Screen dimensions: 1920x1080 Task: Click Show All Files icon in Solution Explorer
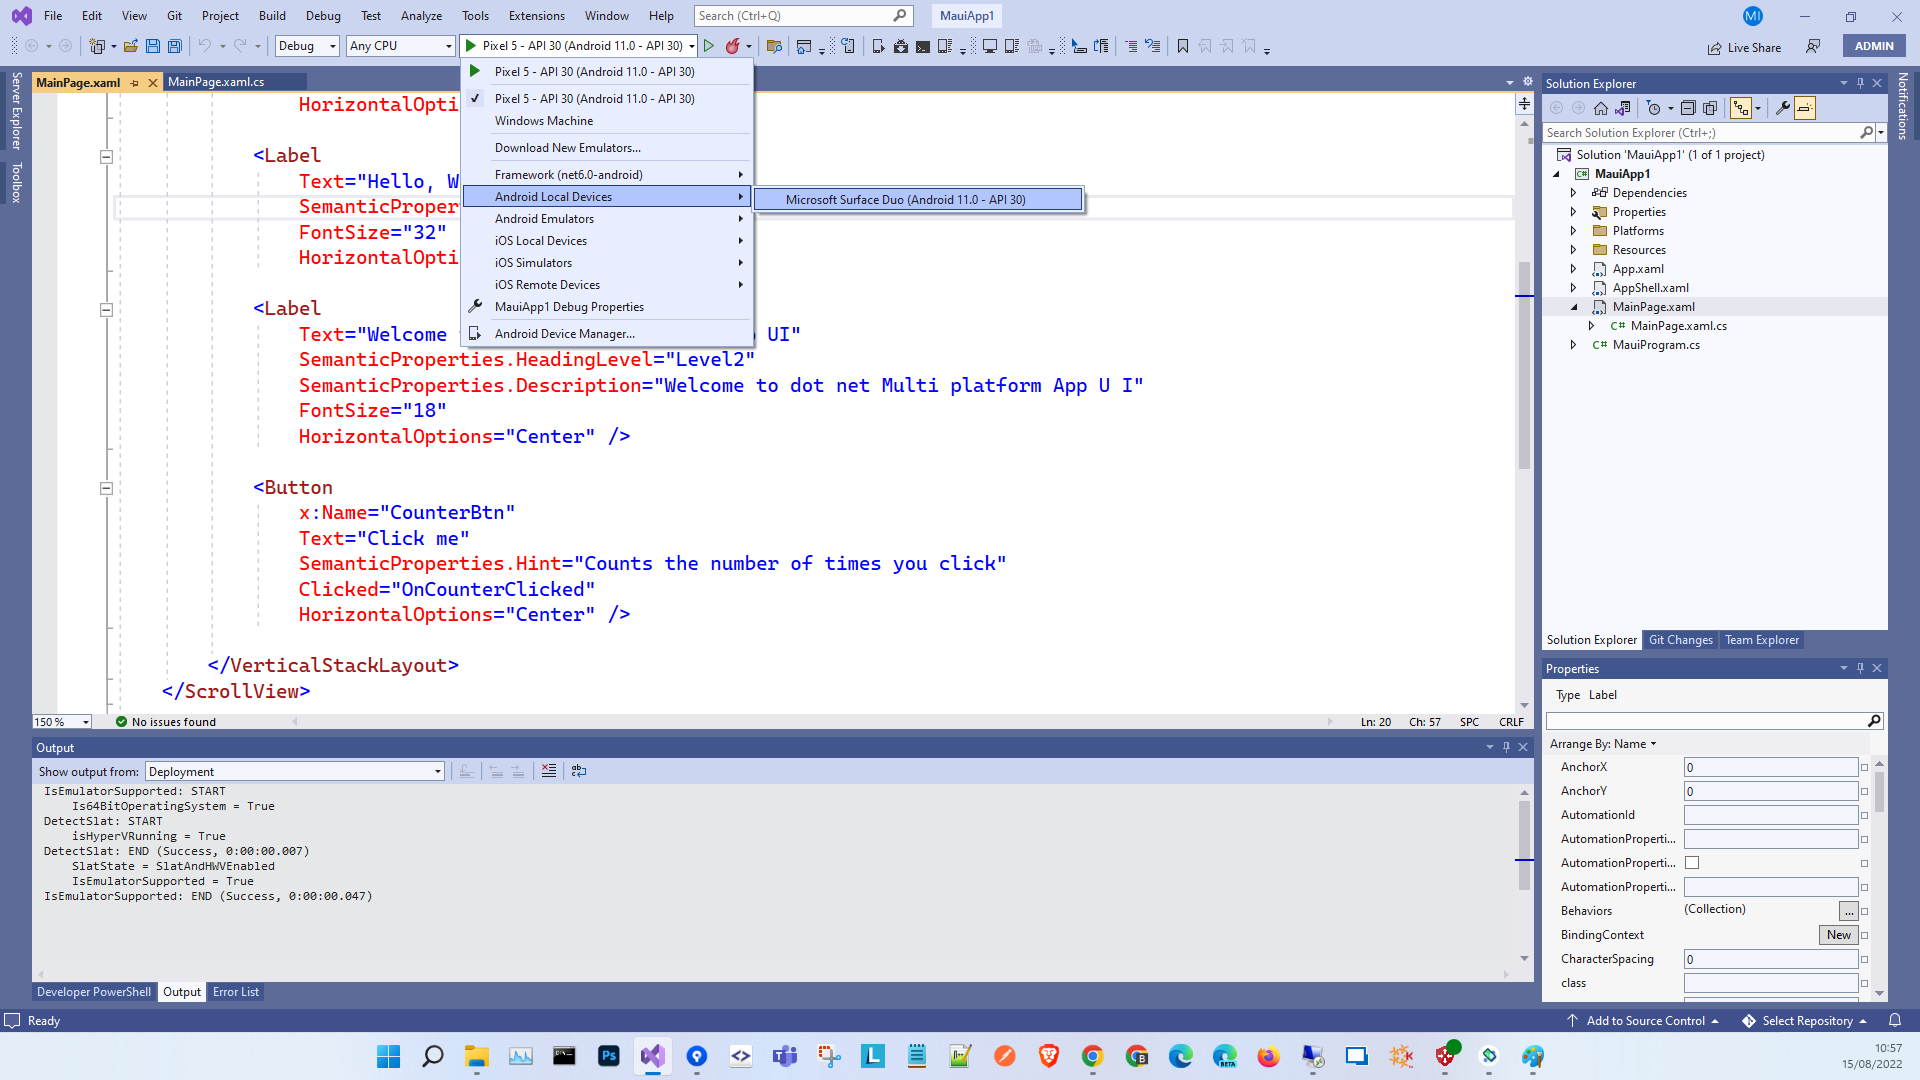coord(1710,108)
